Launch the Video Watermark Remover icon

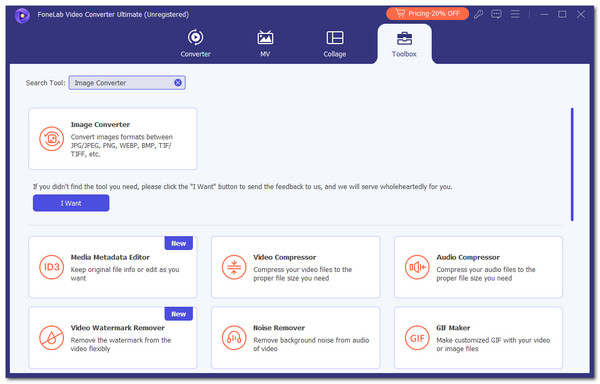point(51,338)
